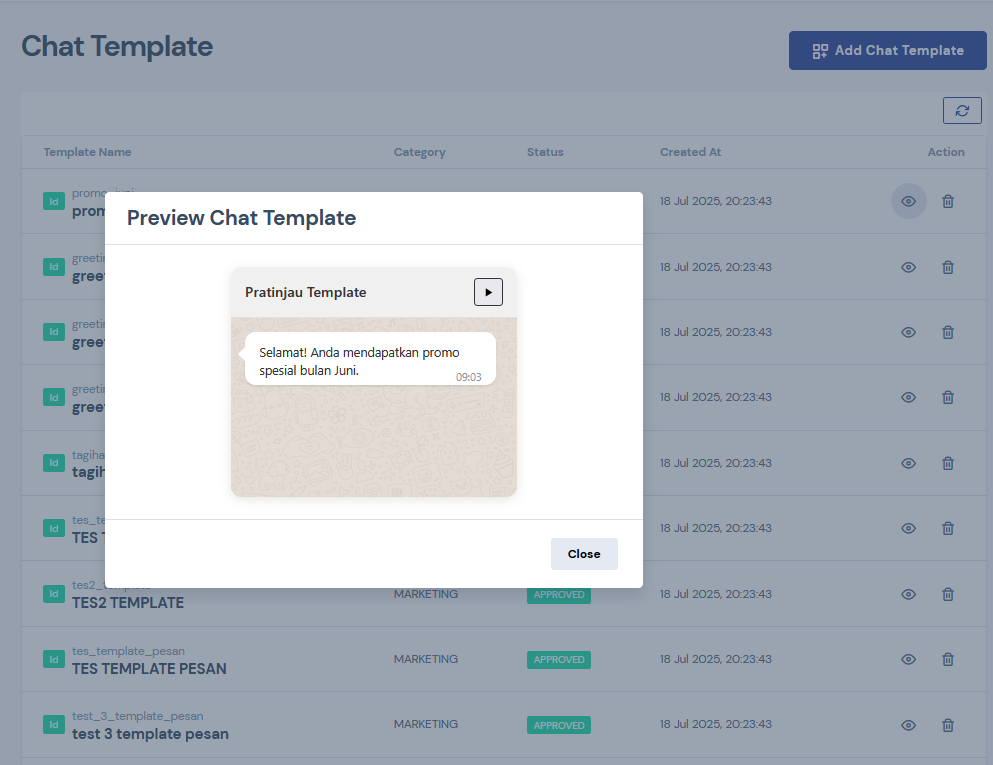Click the Id language badge of TES2 TEMPLATE
The height and width of the screenshot is (765, 993).
click(x=54, y=594)
